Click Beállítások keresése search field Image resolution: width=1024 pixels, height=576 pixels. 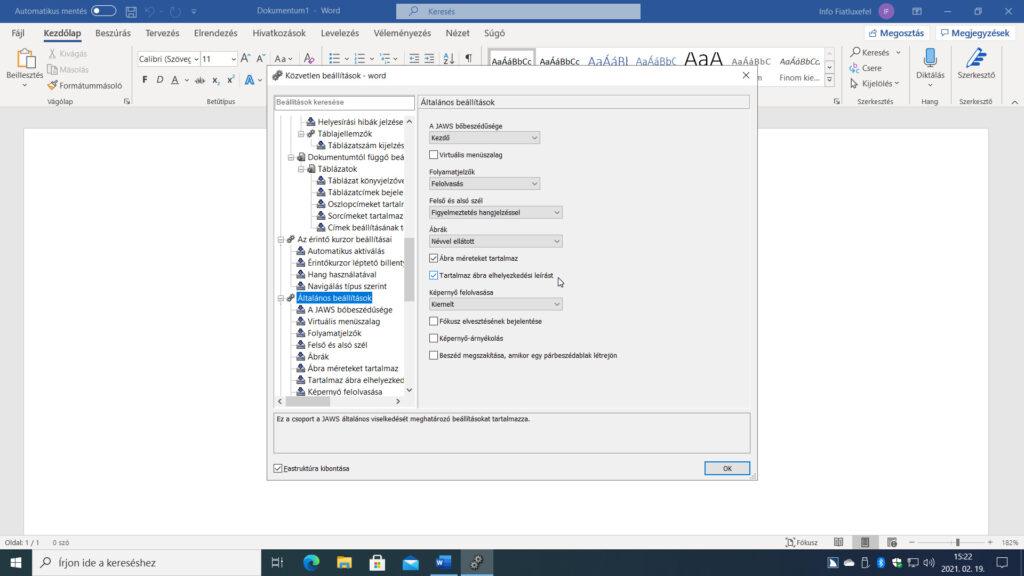coord(344,102)
